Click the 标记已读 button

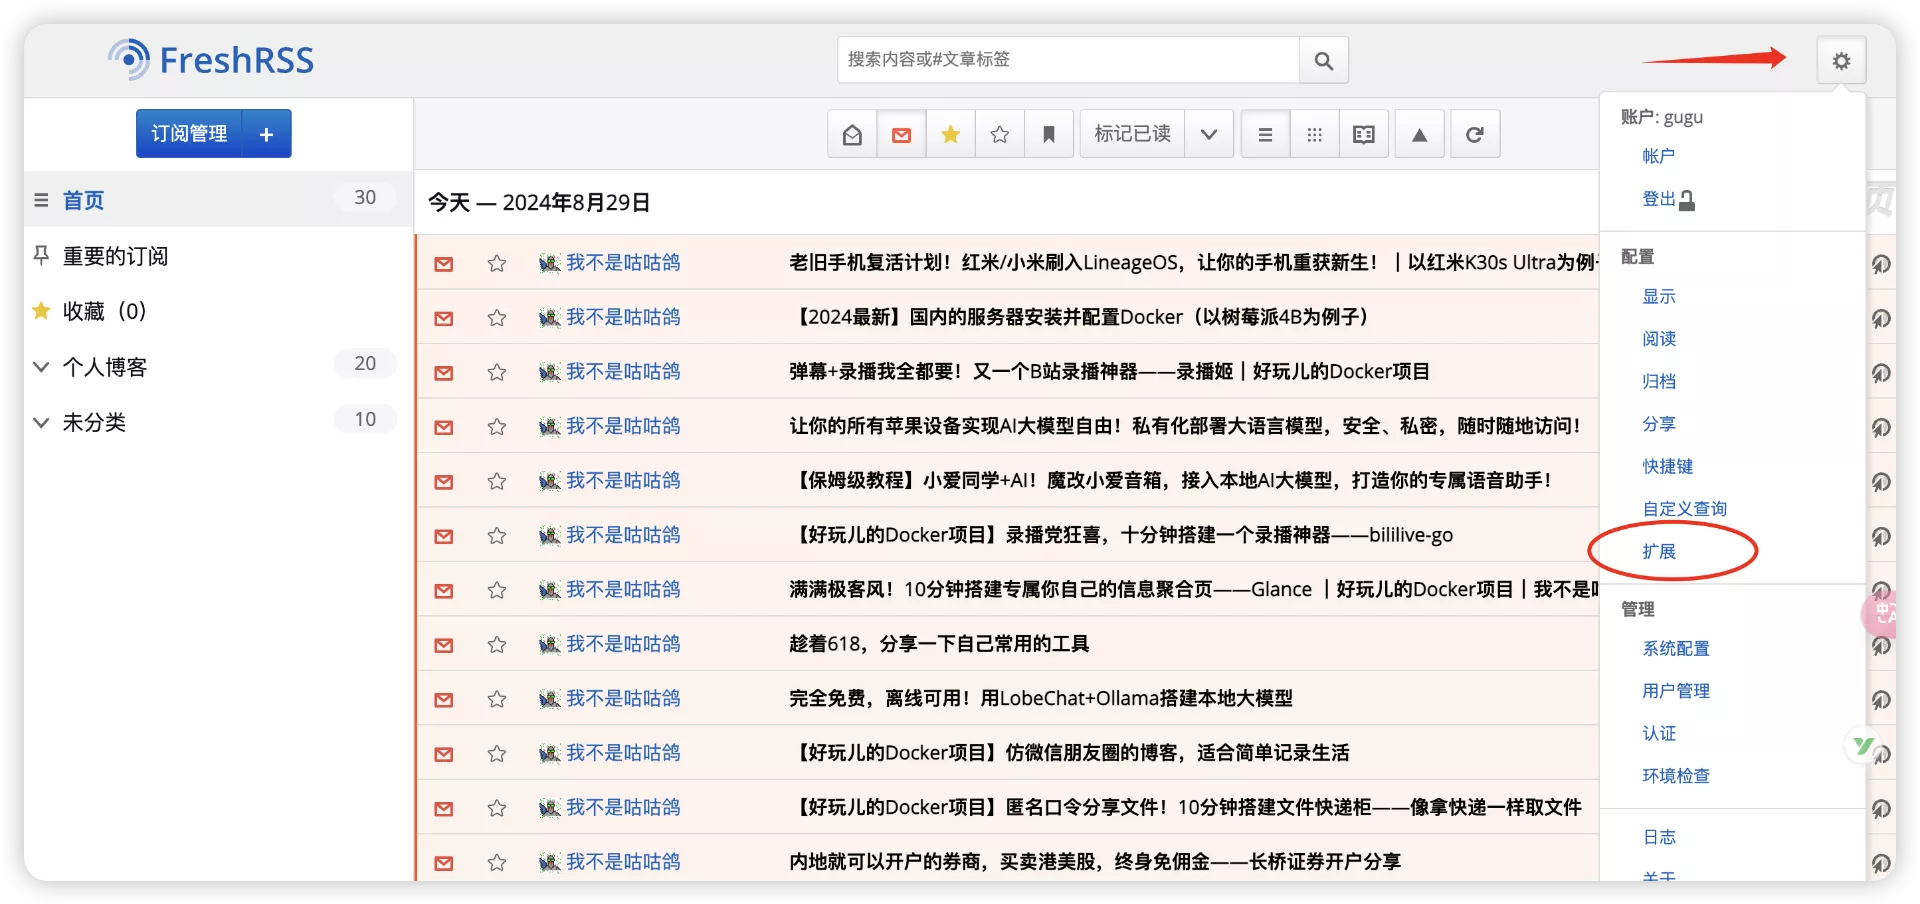(x=1132, y=134)
